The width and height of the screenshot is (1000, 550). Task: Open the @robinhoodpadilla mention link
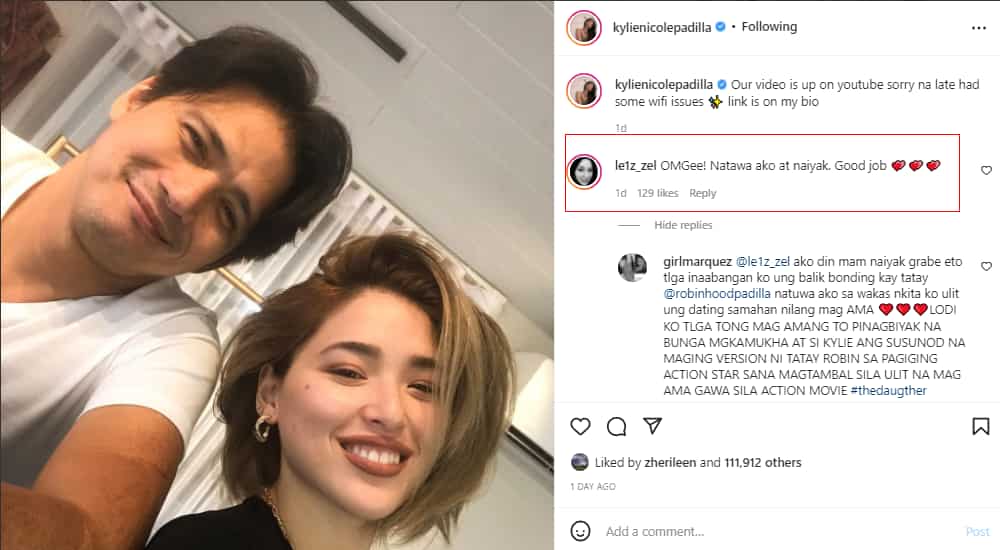[x=717, y=294]
